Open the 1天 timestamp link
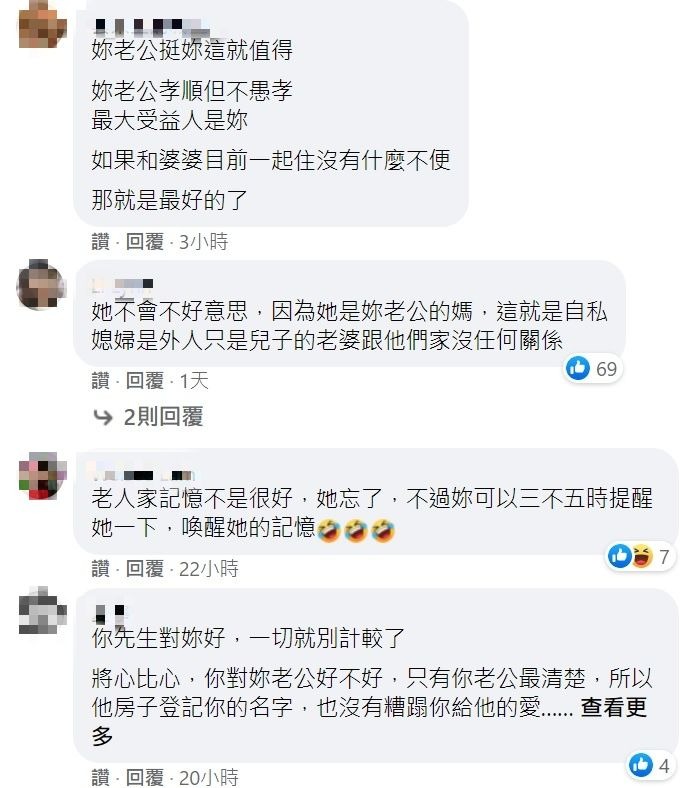 (194, 380)
